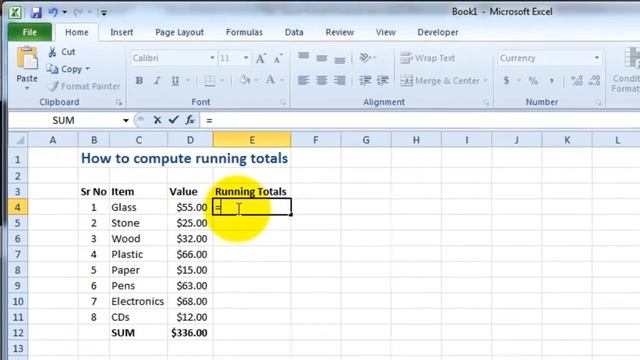Click the Font Color letter A icon
Image resolution: width=640 pixels, height=360 pixels.
click(270, 80)
